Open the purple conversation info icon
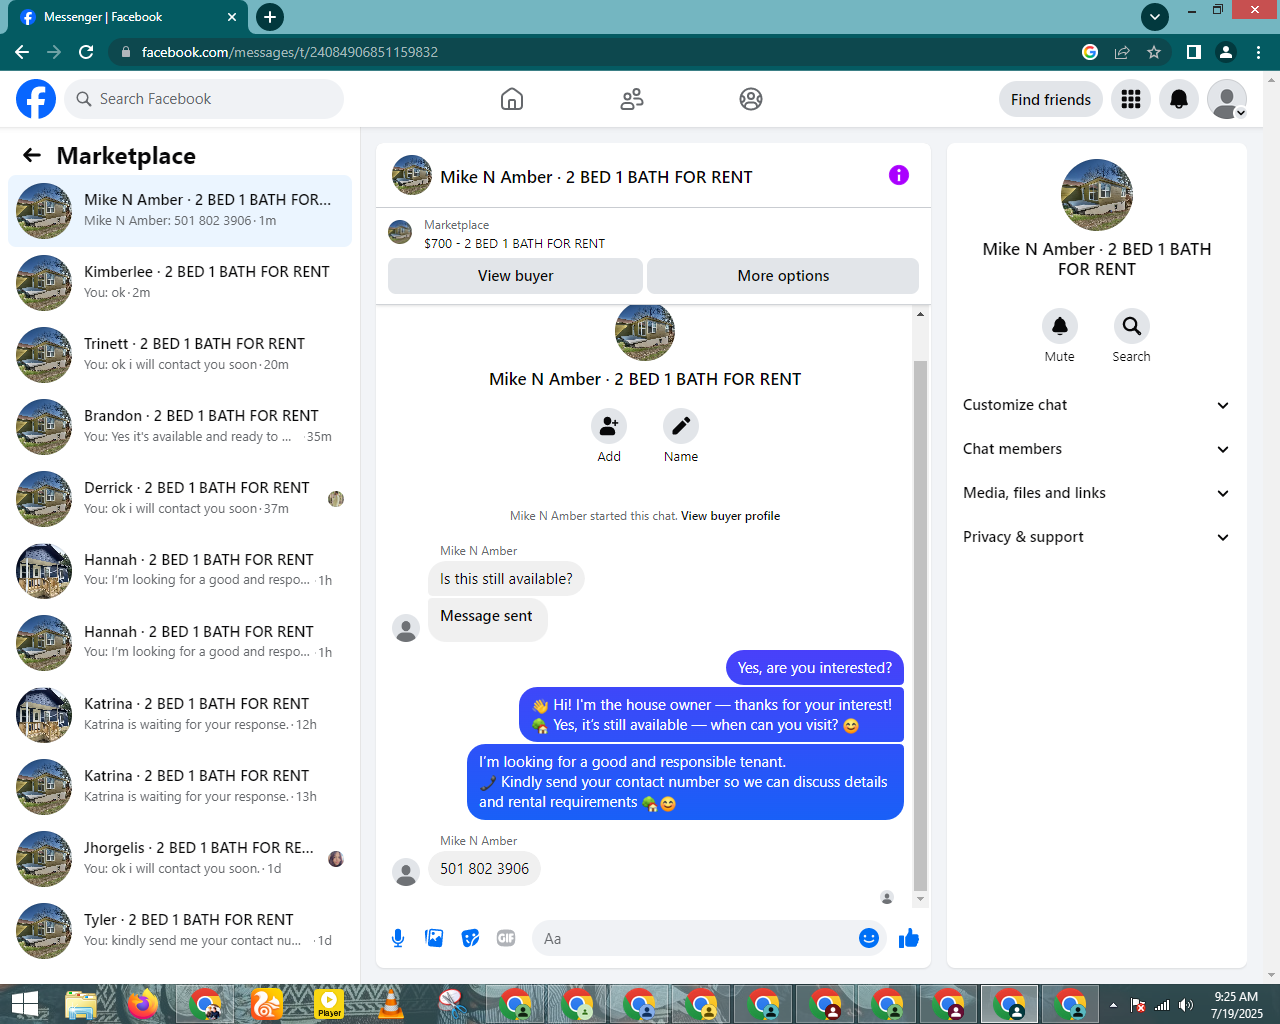Screen dimensions: 1280x1024 point(899,175)
